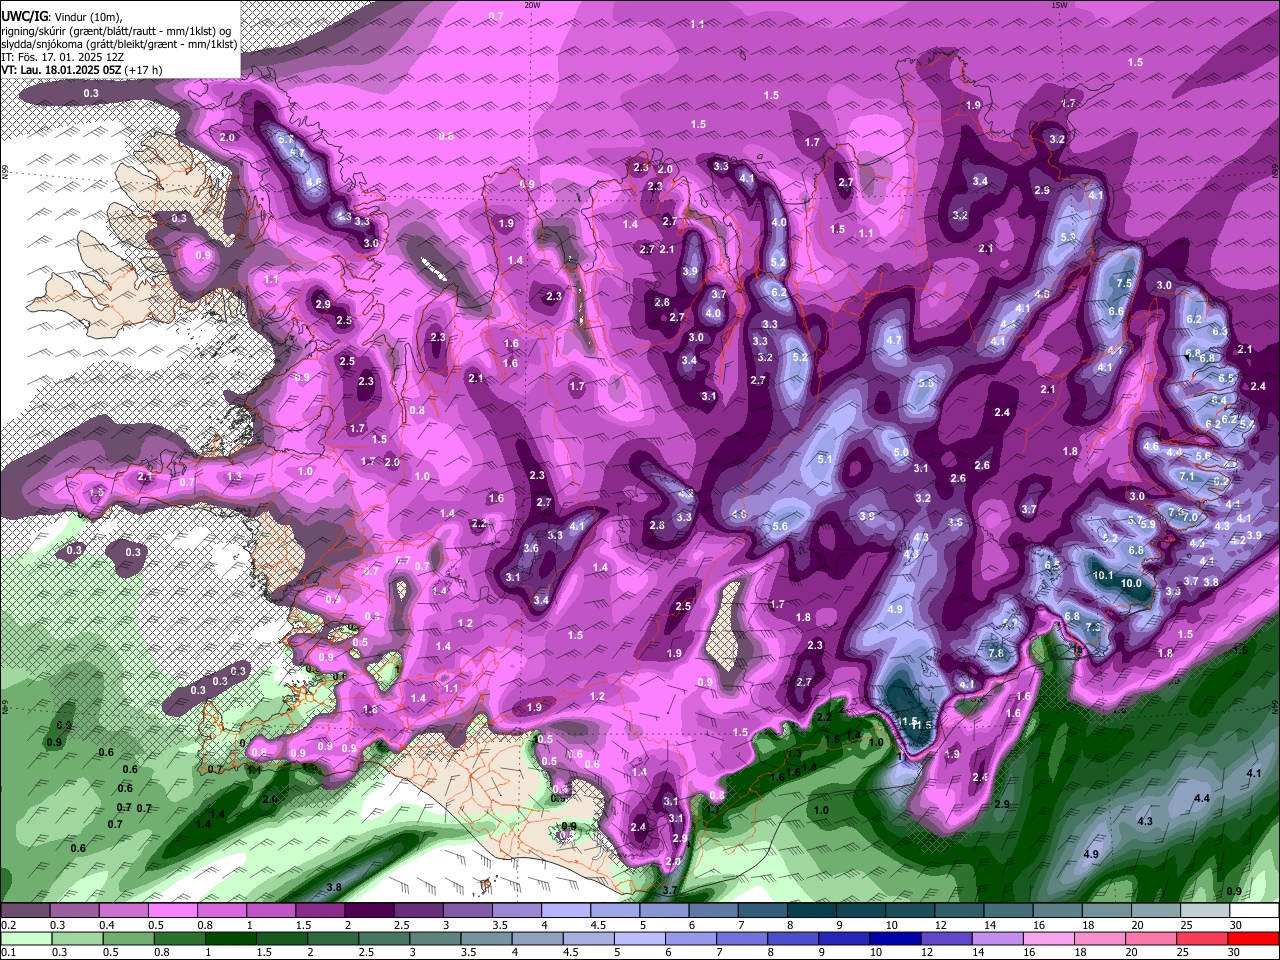Pick the deep blue rain swatch between 10 and 12

(x=894, y=938)
